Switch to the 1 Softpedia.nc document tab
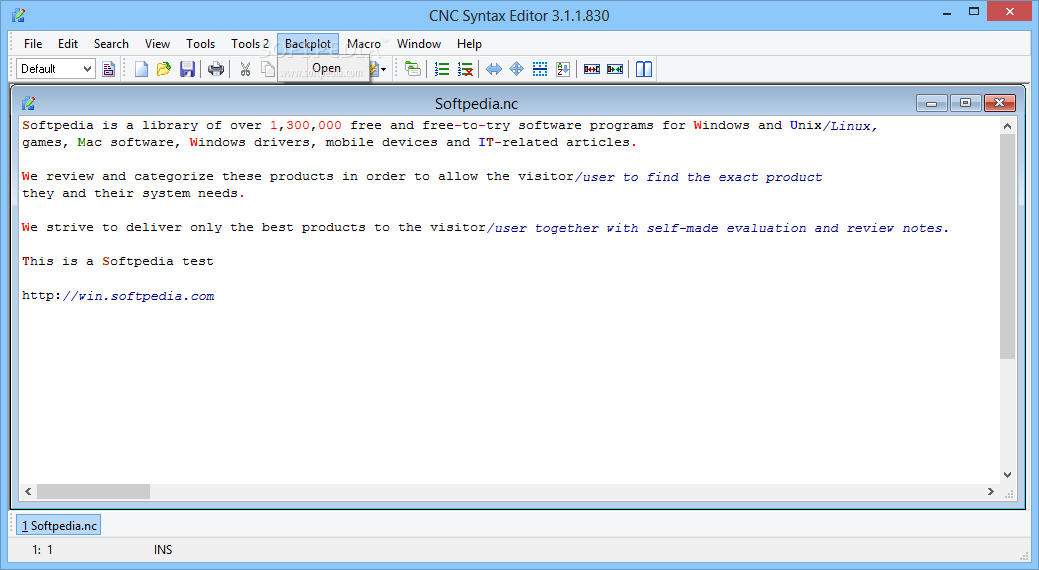The image size is (1039, 570). (x=59, y=526)
